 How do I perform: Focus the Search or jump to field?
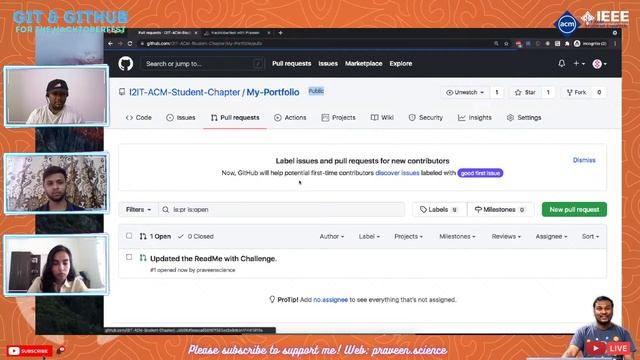pos(203,64)
